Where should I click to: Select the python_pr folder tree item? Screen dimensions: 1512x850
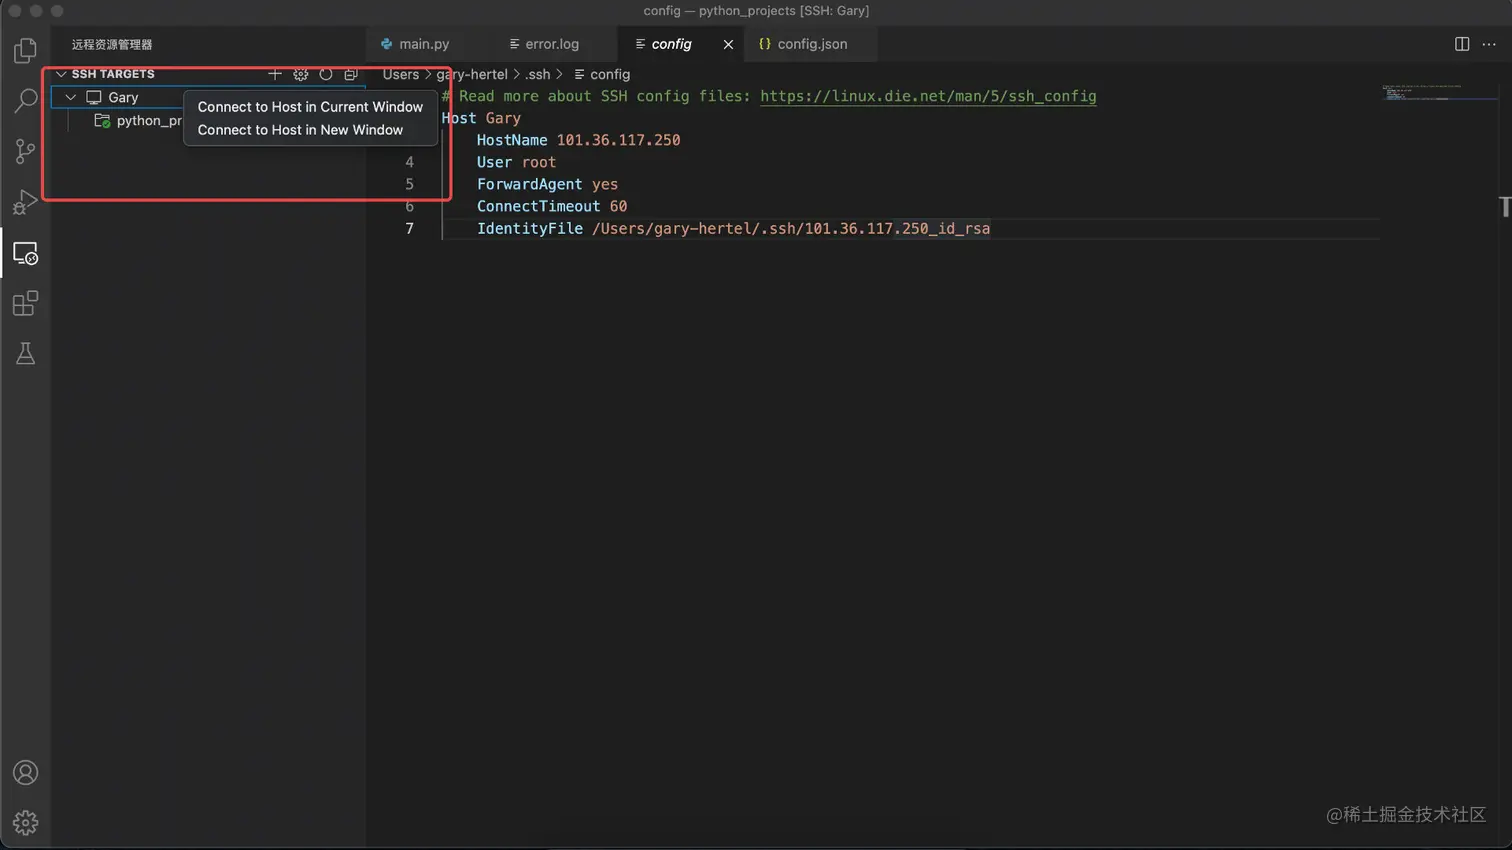coord(149,120)
